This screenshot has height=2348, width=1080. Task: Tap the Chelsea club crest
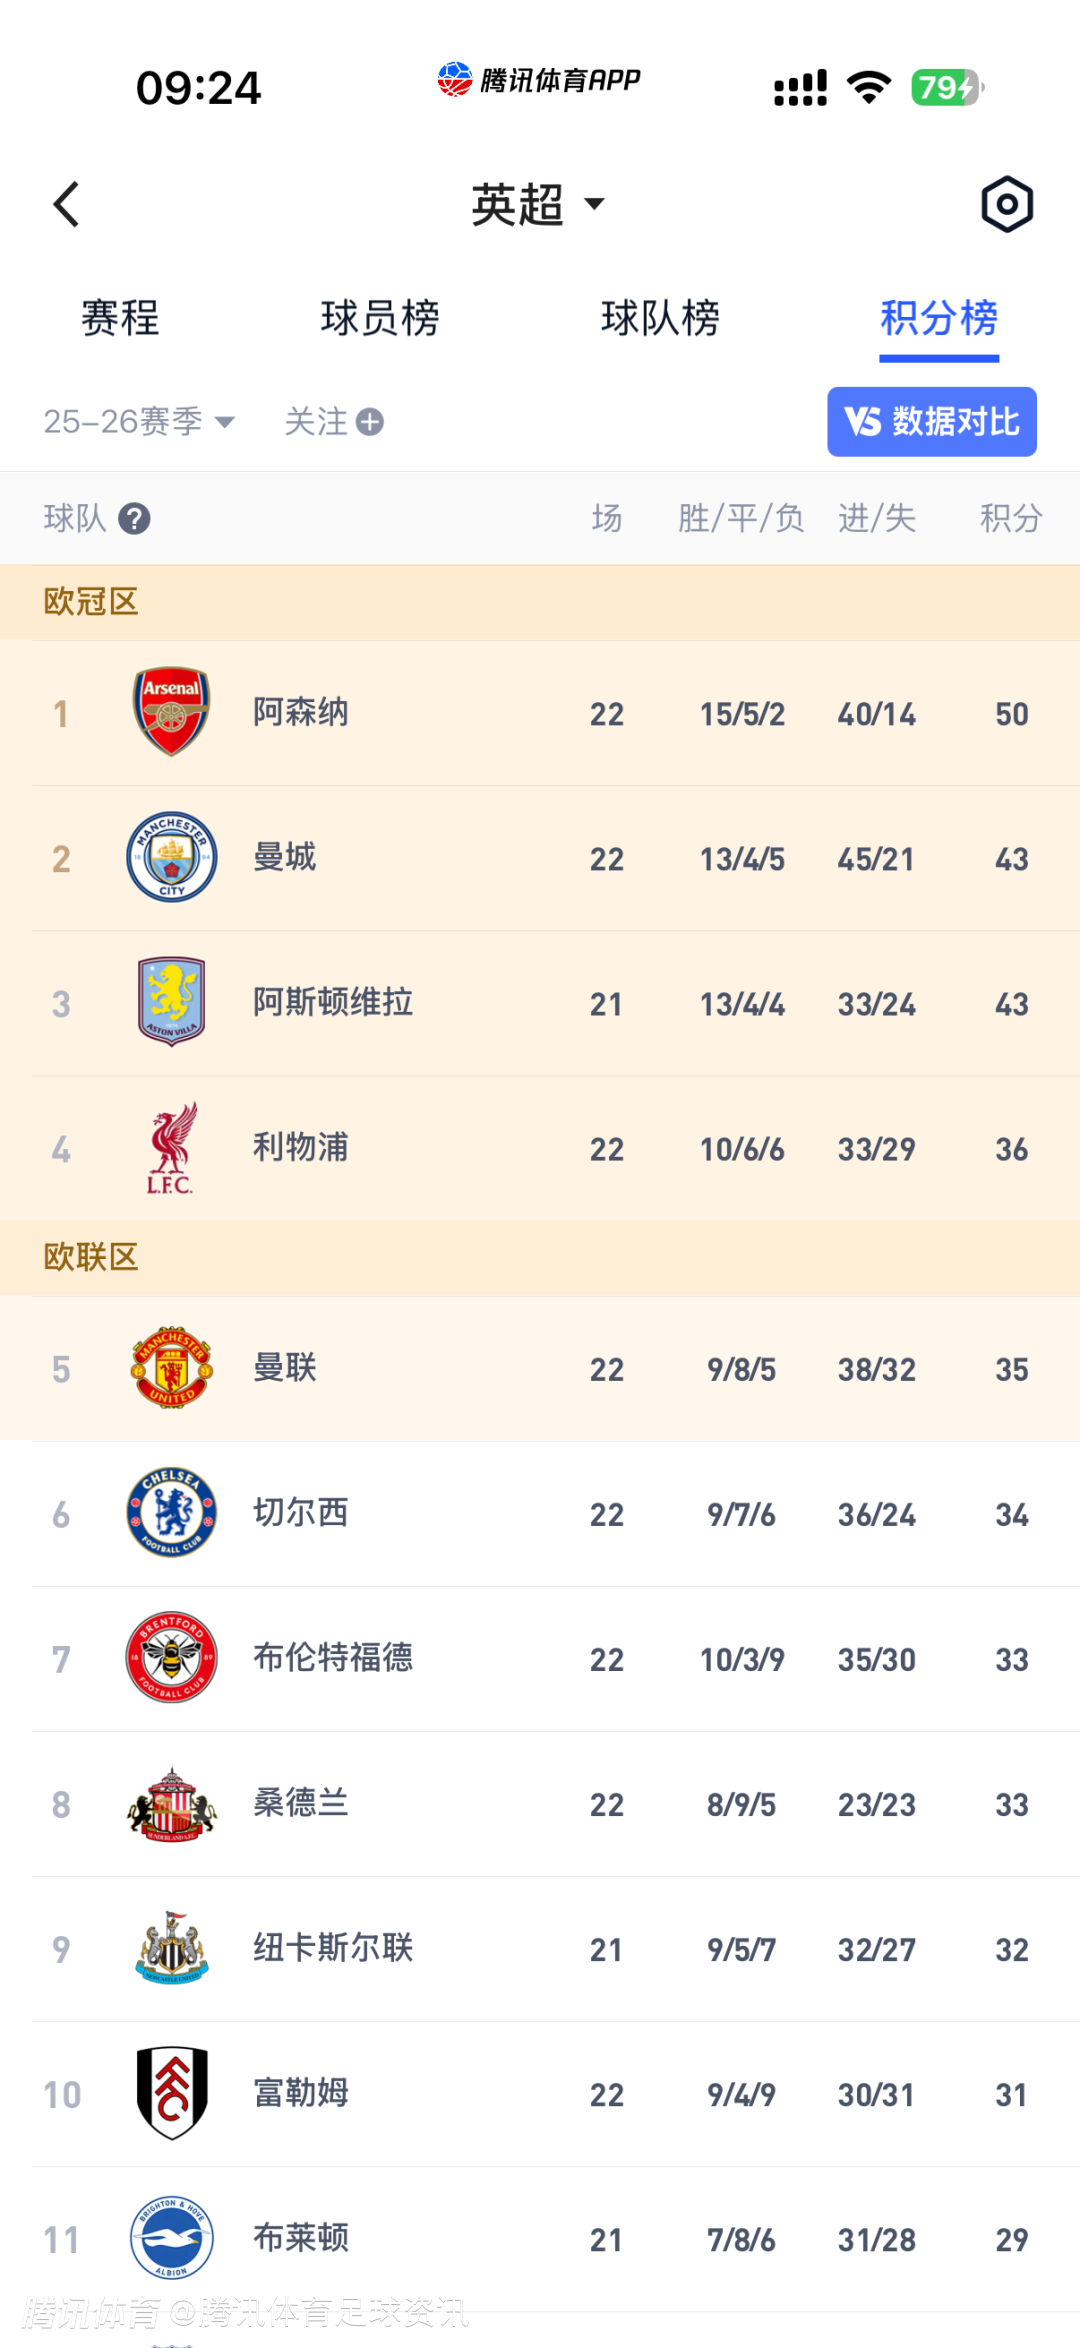point(172,1513)
